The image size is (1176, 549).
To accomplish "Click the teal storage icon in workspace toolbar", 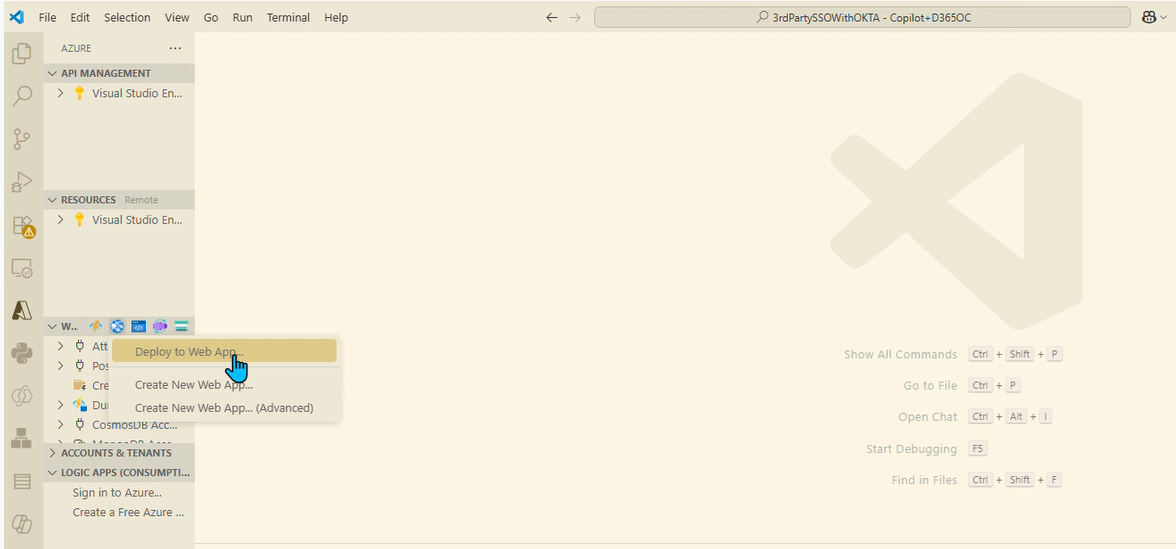I will click(x=181, y=326).
